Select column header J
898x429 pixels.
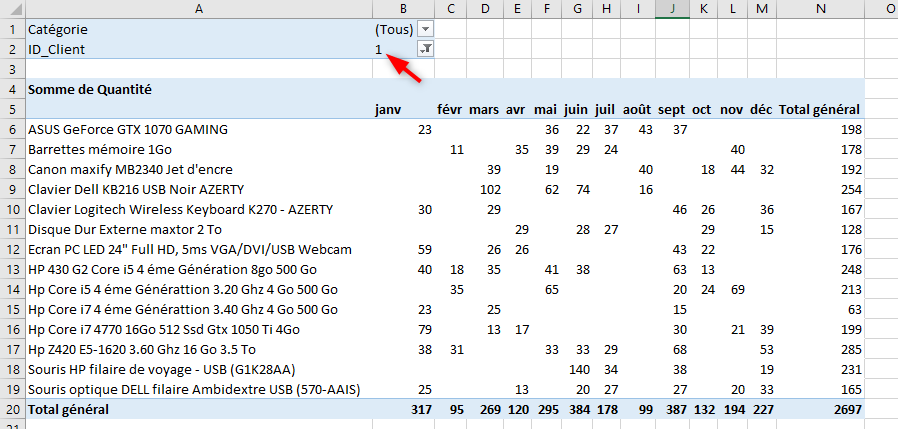[672, 9]
